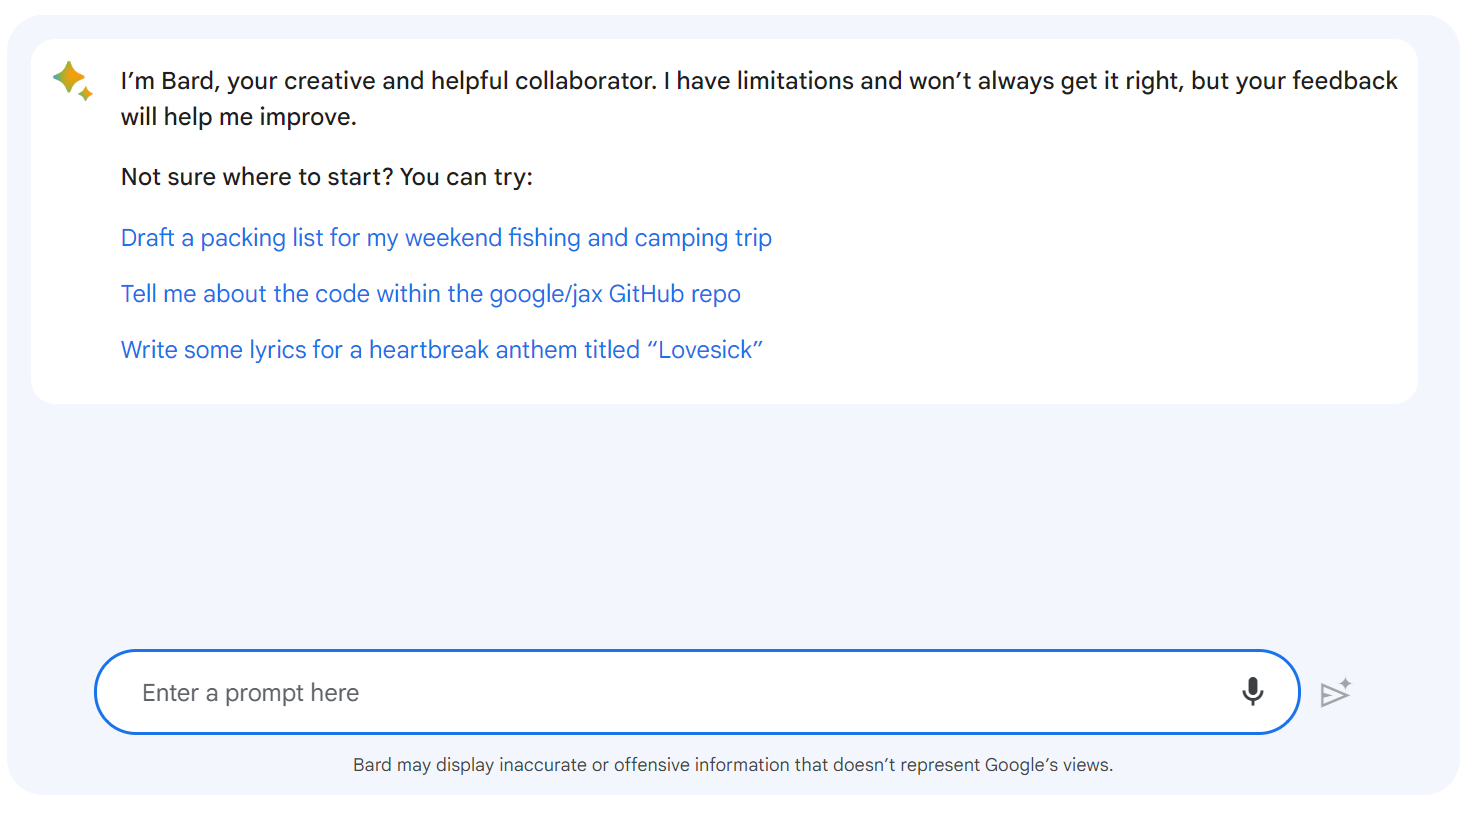Try the packing list for camping trip suggestion

coord(446,238)
